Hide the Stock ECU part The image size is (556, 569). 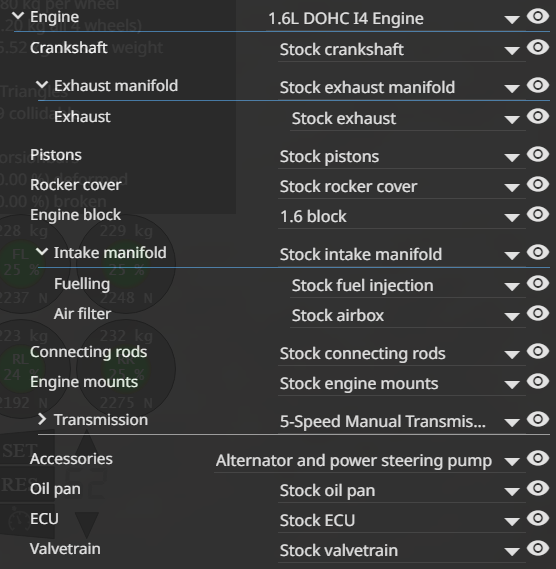coord(537,519)
